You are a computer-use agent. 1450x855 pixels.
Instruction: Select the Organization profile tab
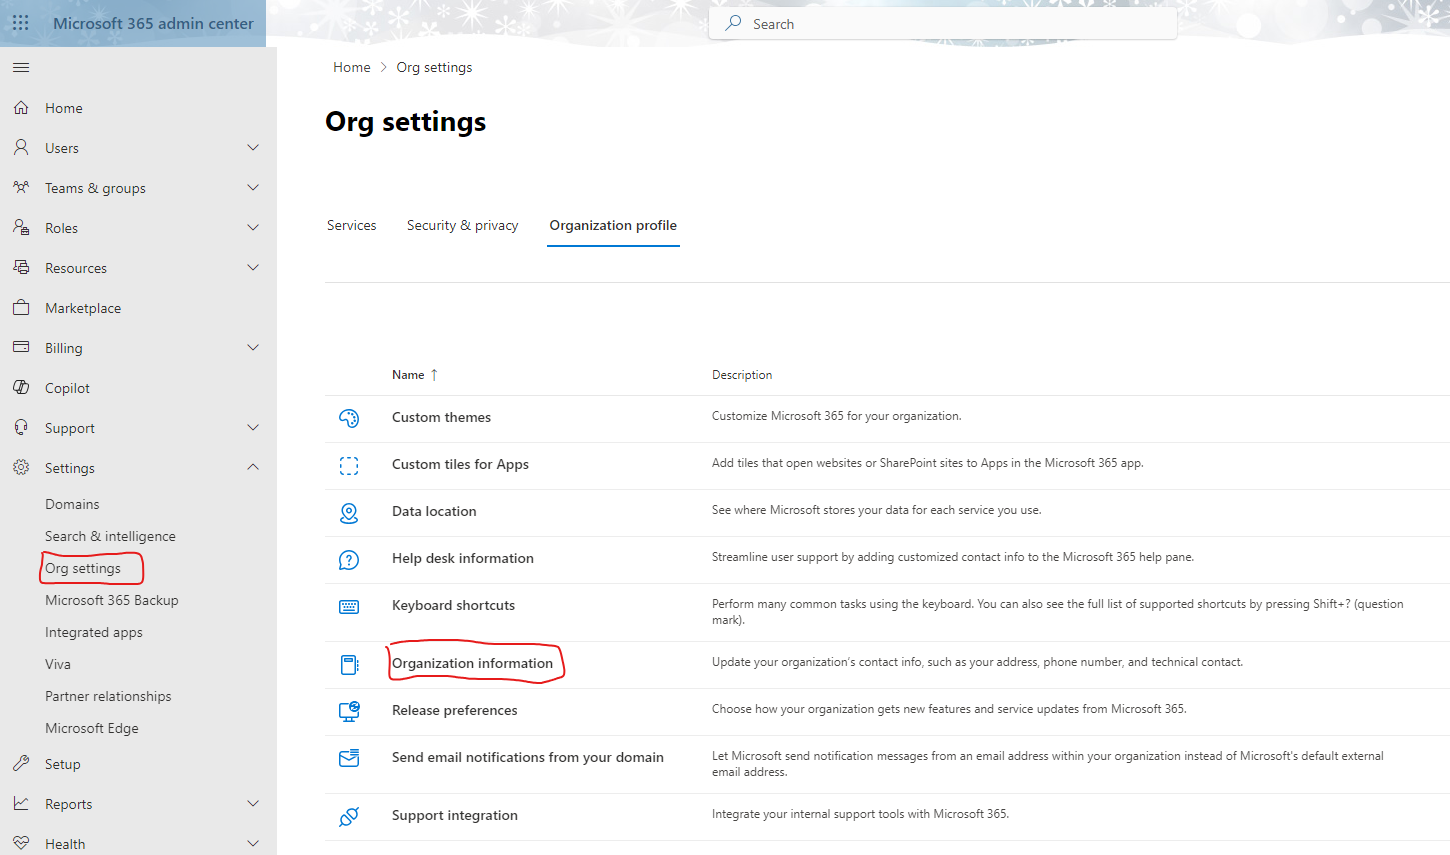(x=613, y=225)
